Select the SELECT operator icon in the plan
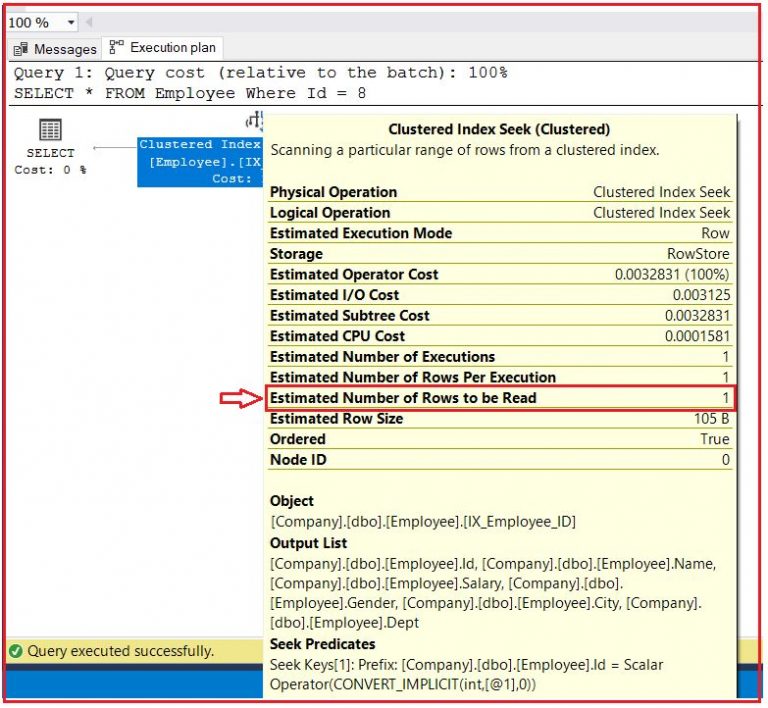Image resolution: width=768 pixels, height=708 pixels. tap(50, 129)
